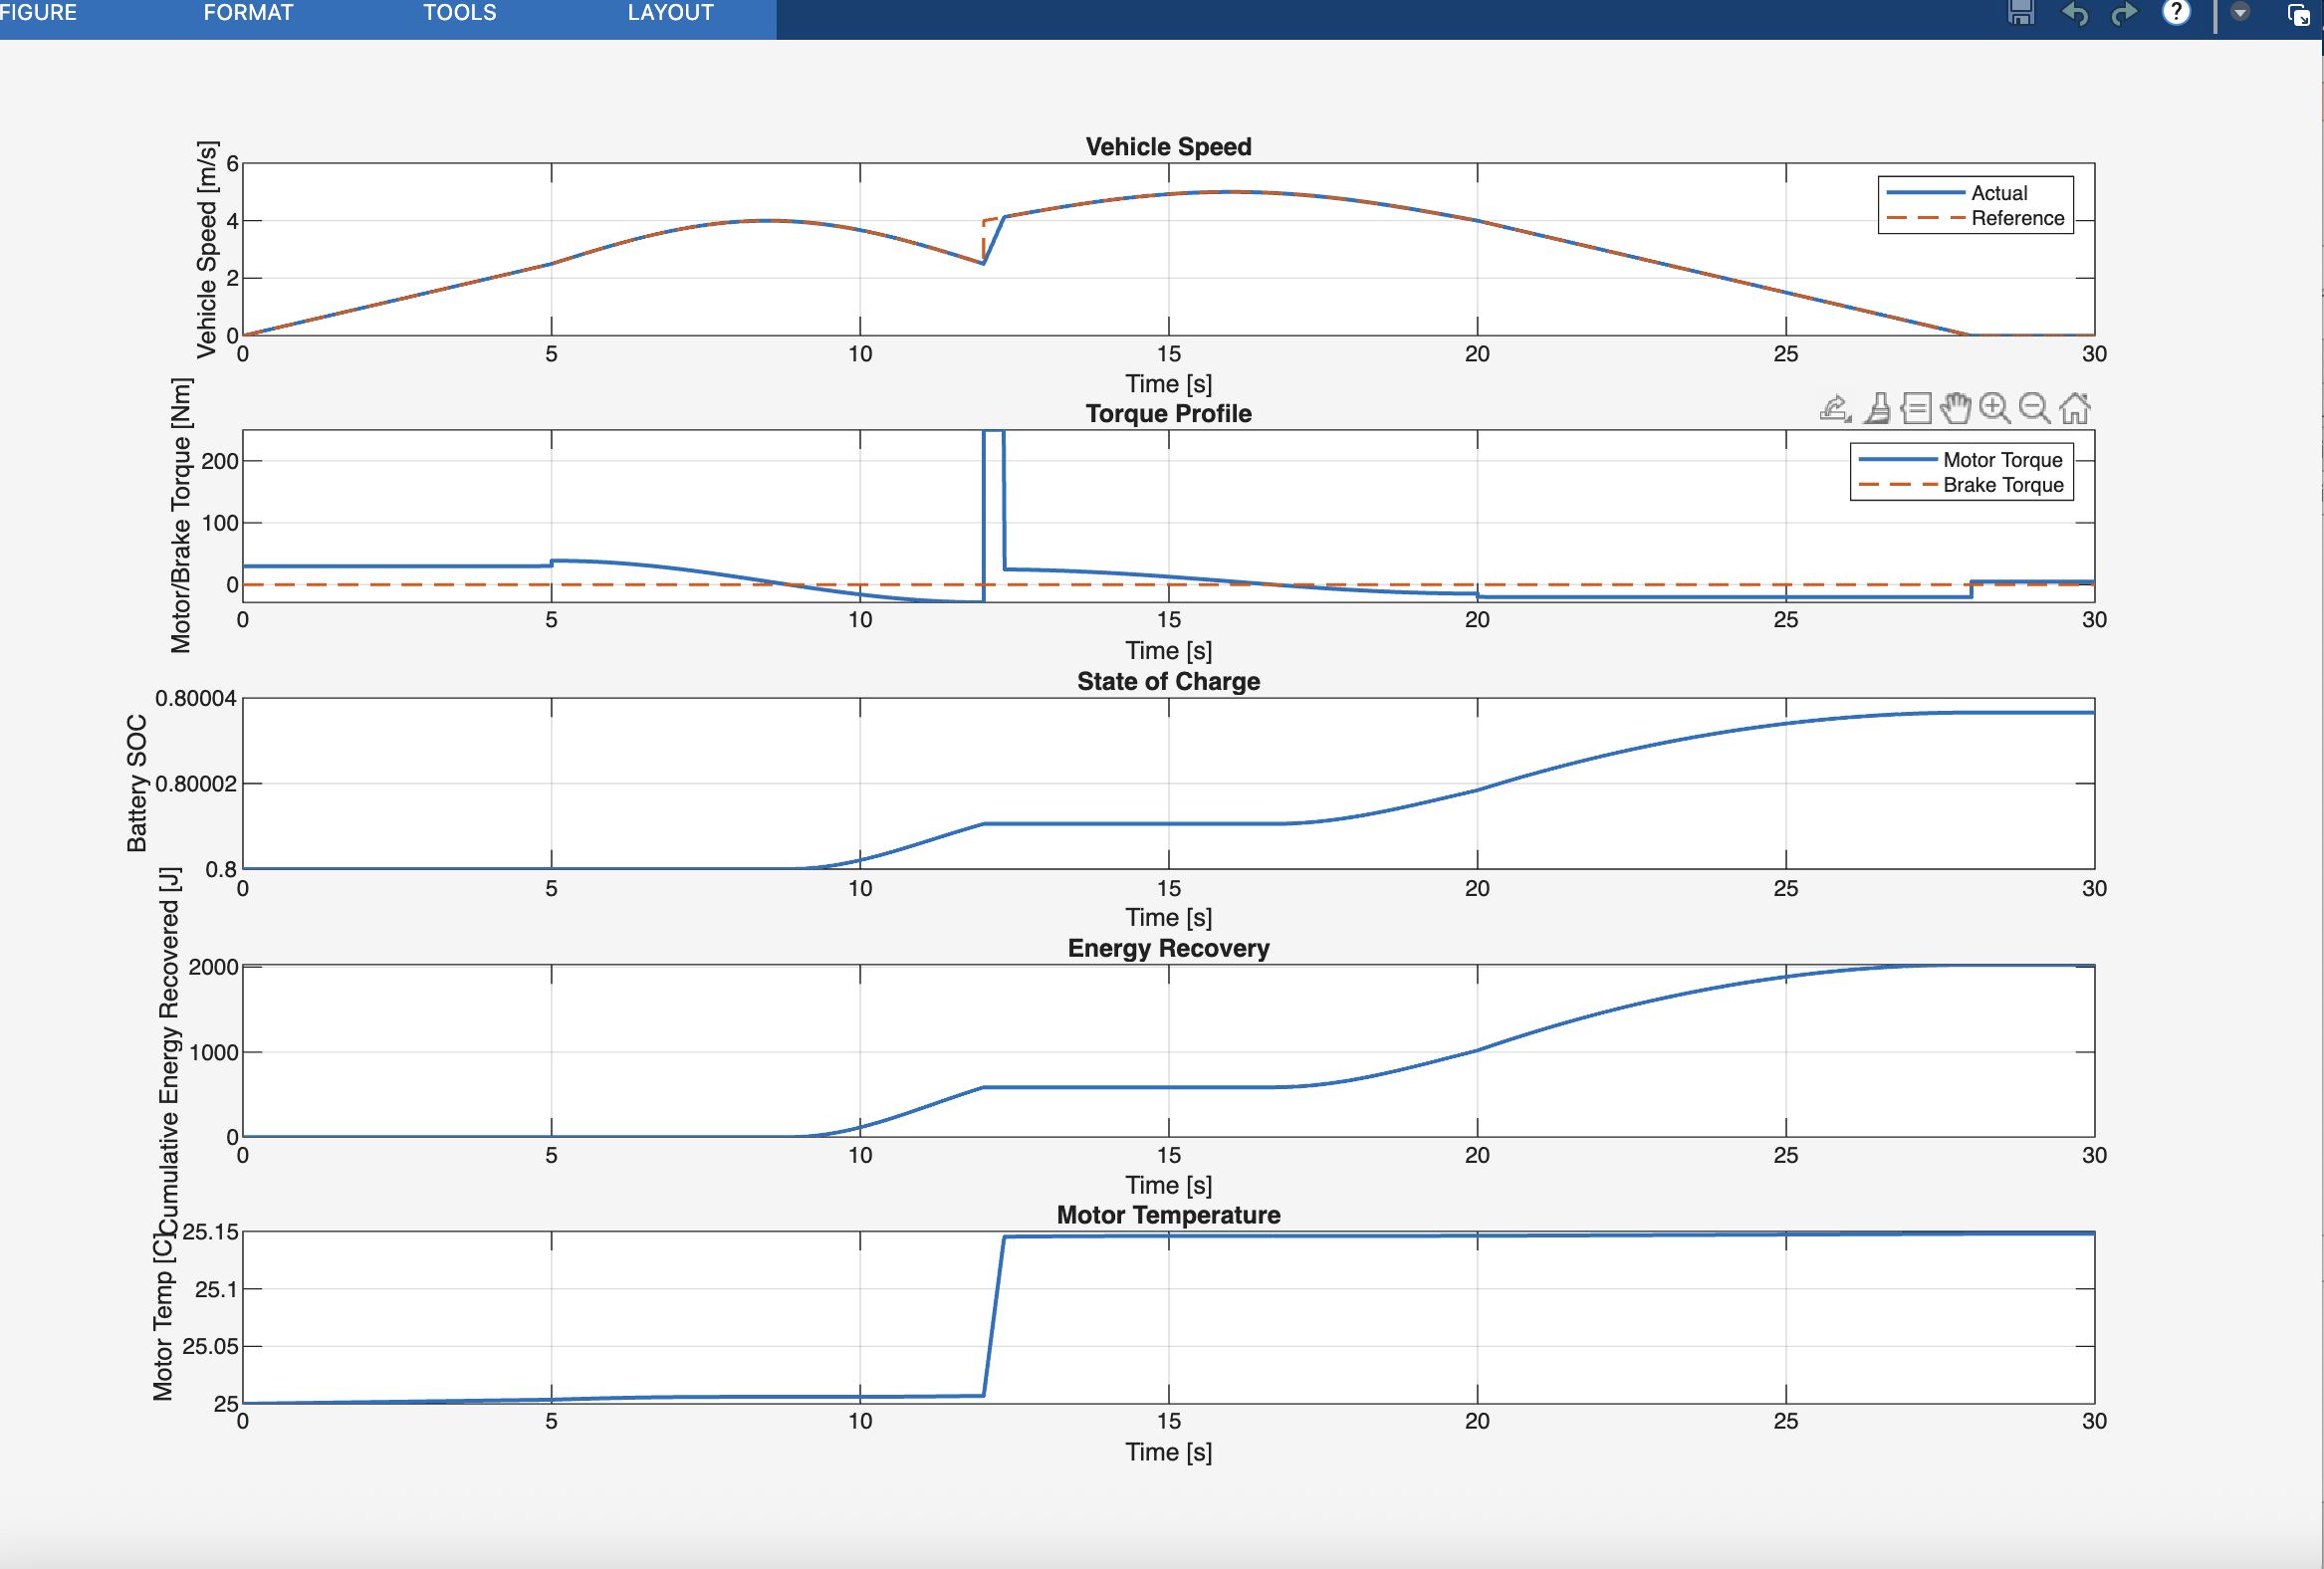Screen dimensions: 2324x1569
Task: Enable the data tips tool
Action: click(x=1916, y=408)
